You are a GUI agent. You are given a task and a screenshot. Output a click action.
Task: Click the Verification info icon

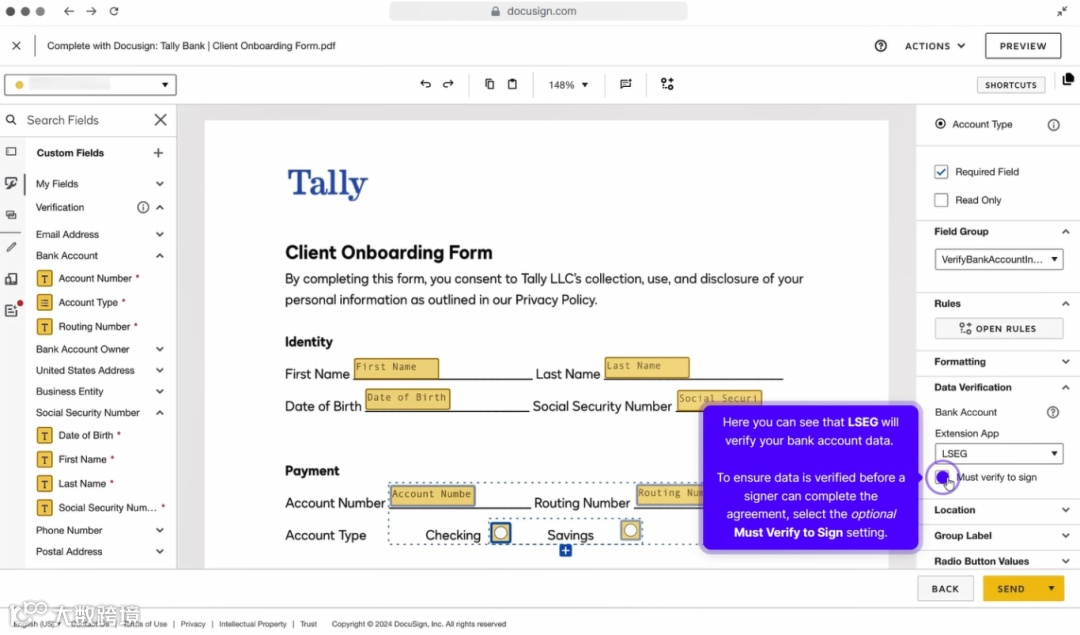(x=143, y=207)
